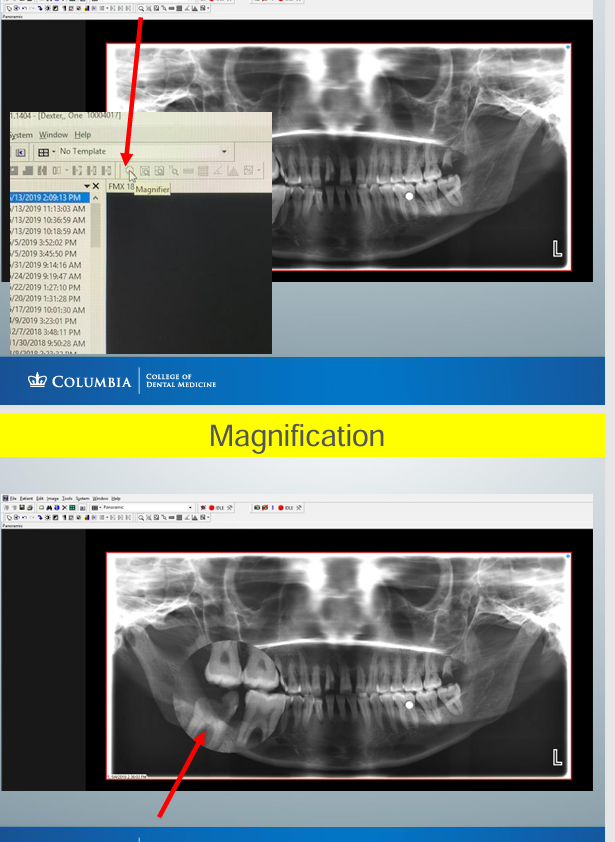615x842 pixels.
Task: Click the first red IDLE status indicator
Action: (212, 507)
